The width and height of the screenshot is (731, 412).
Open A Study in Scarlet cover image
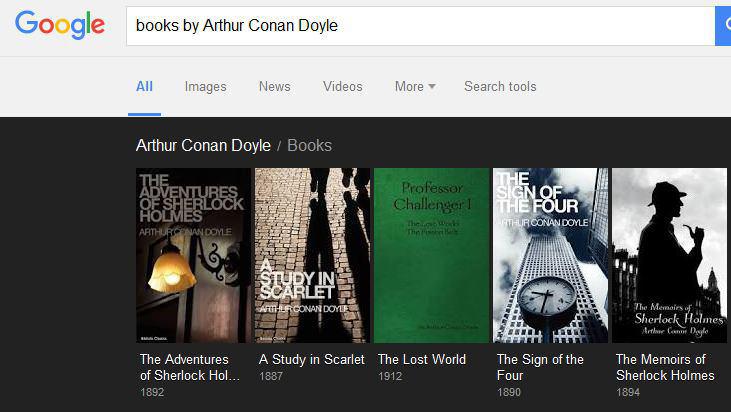coord(312,255)
